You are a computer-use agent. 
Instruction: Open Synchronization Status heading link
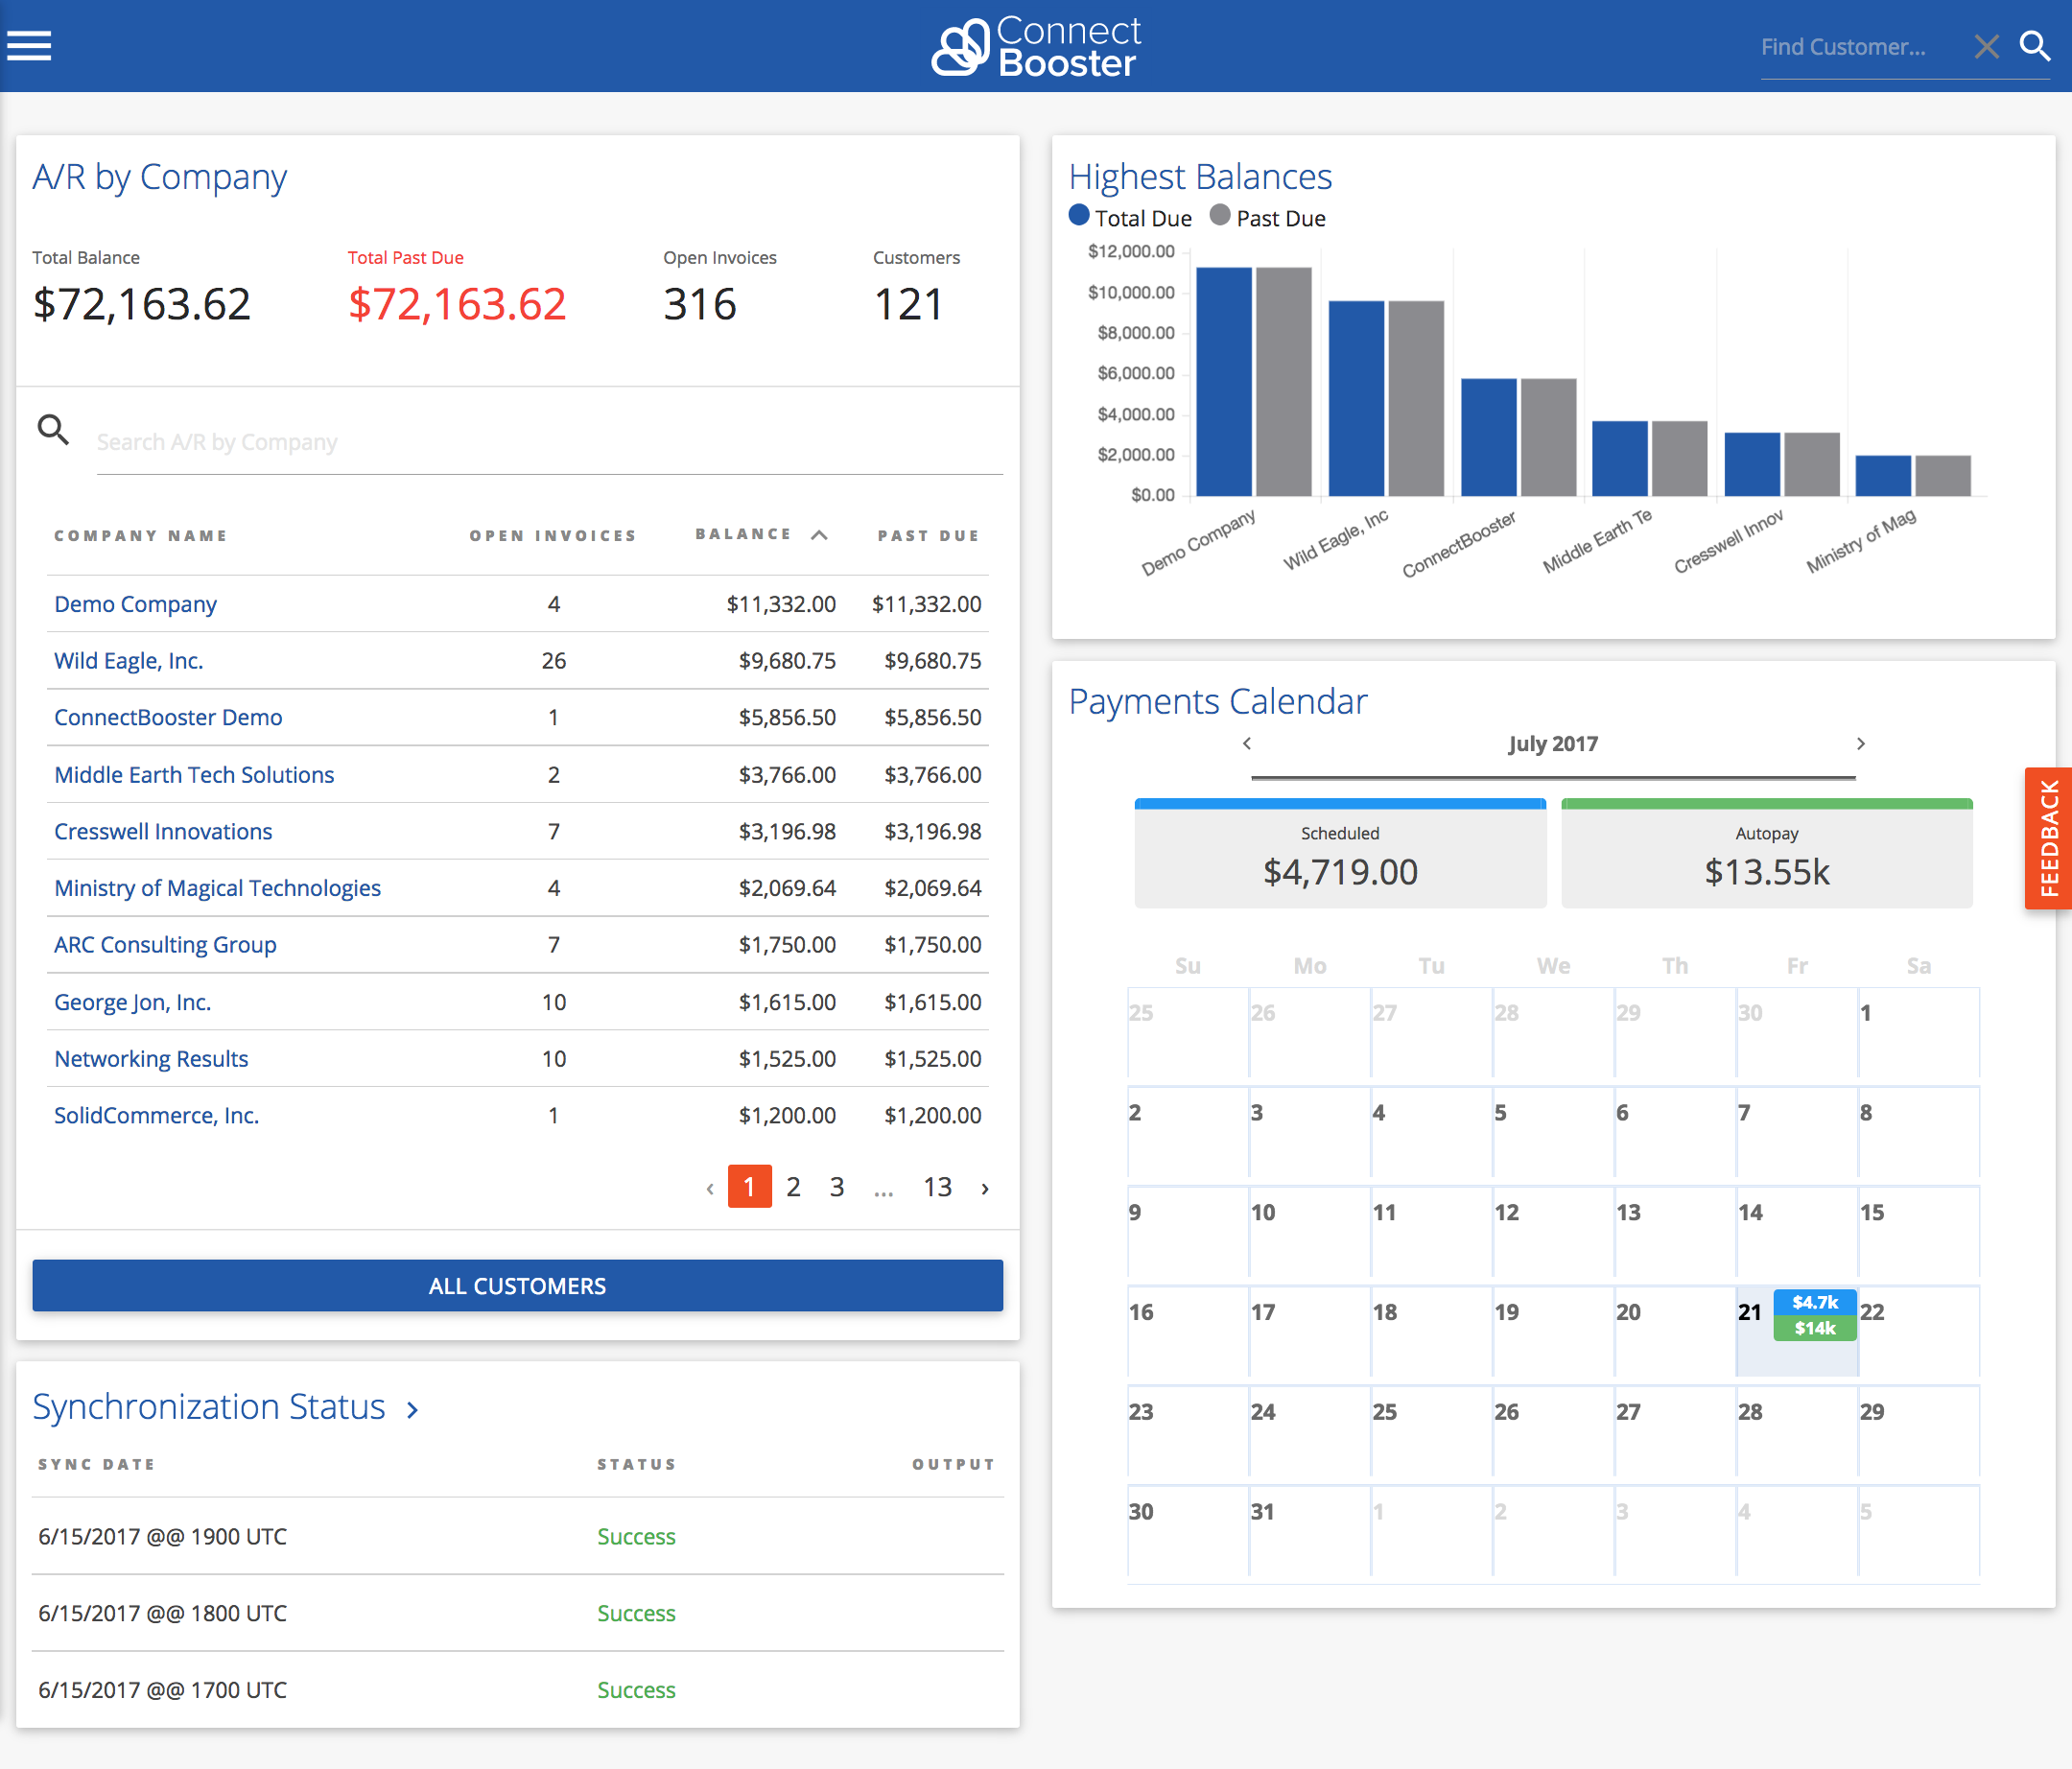coord(208,1407)
